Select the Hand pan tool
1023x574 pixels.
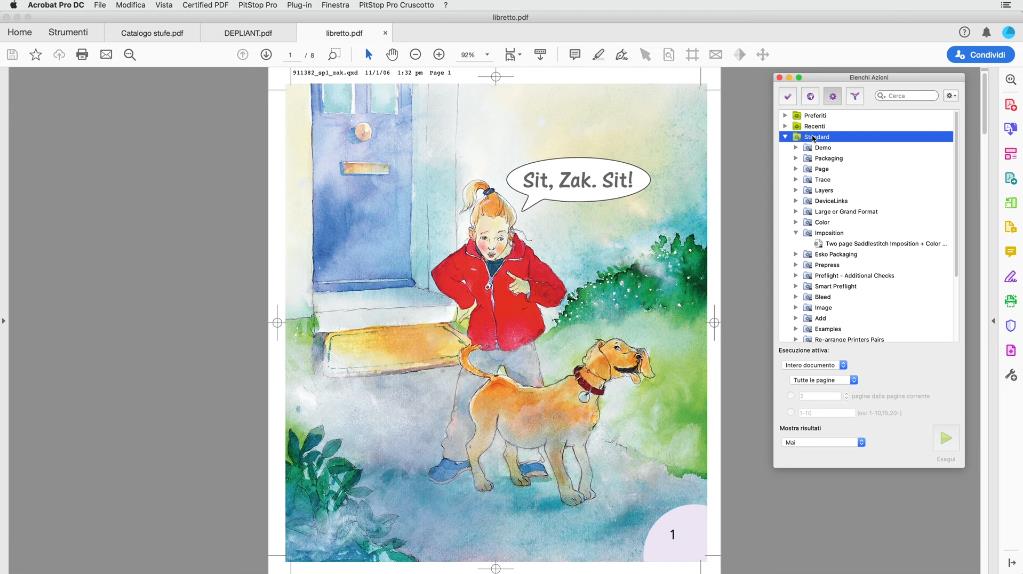(x=391, y=55)
